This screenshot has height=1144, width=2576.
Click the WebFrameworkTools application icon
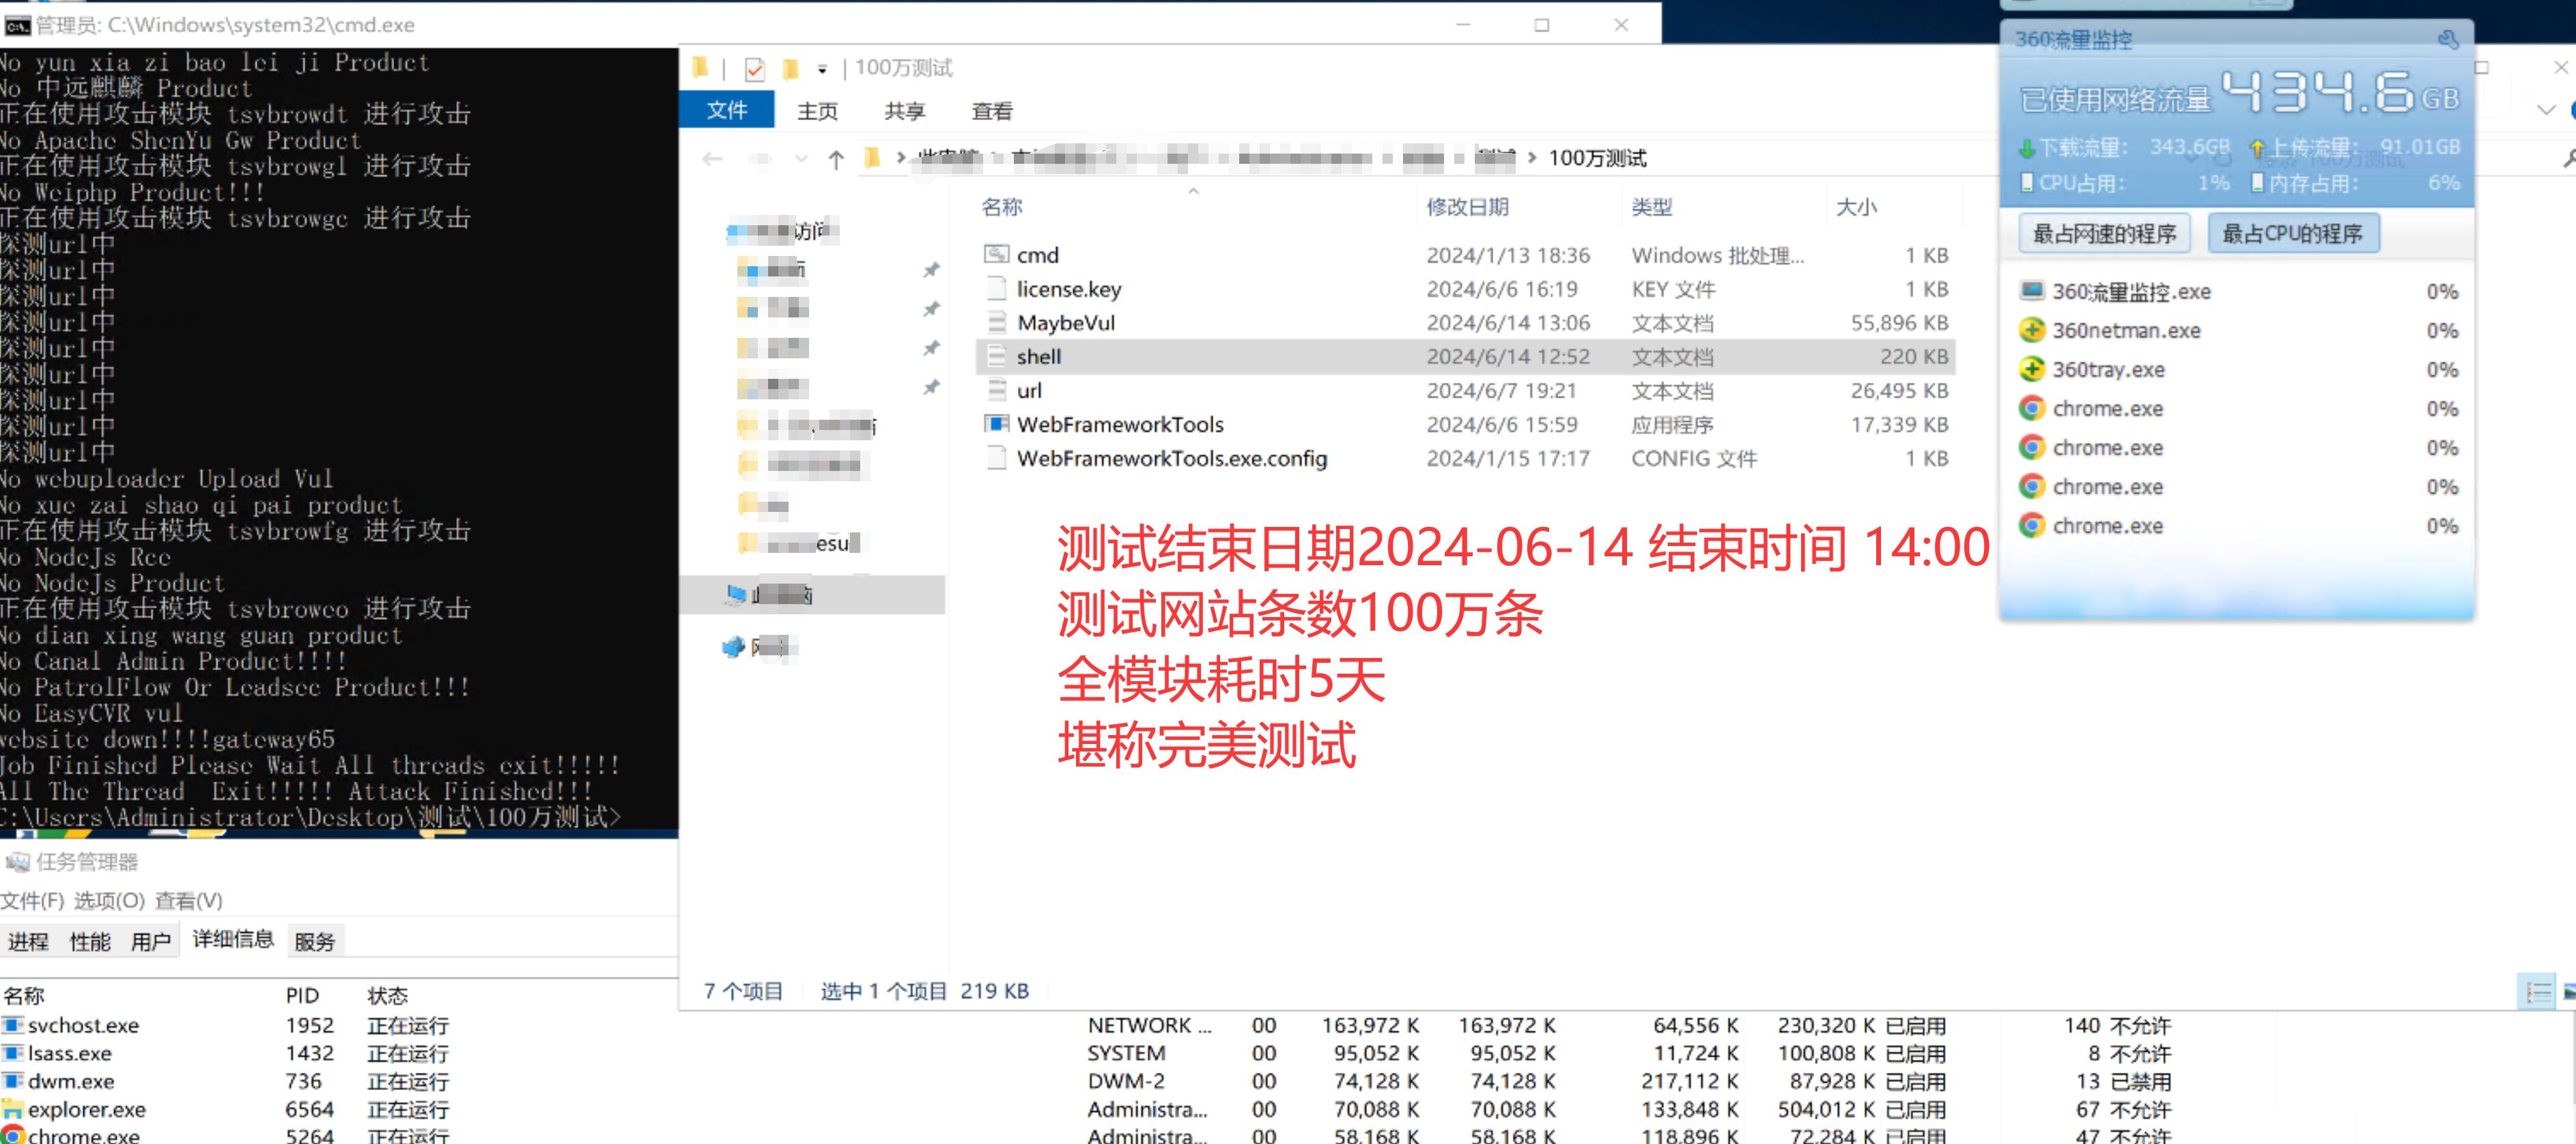[x=996, y=424]
